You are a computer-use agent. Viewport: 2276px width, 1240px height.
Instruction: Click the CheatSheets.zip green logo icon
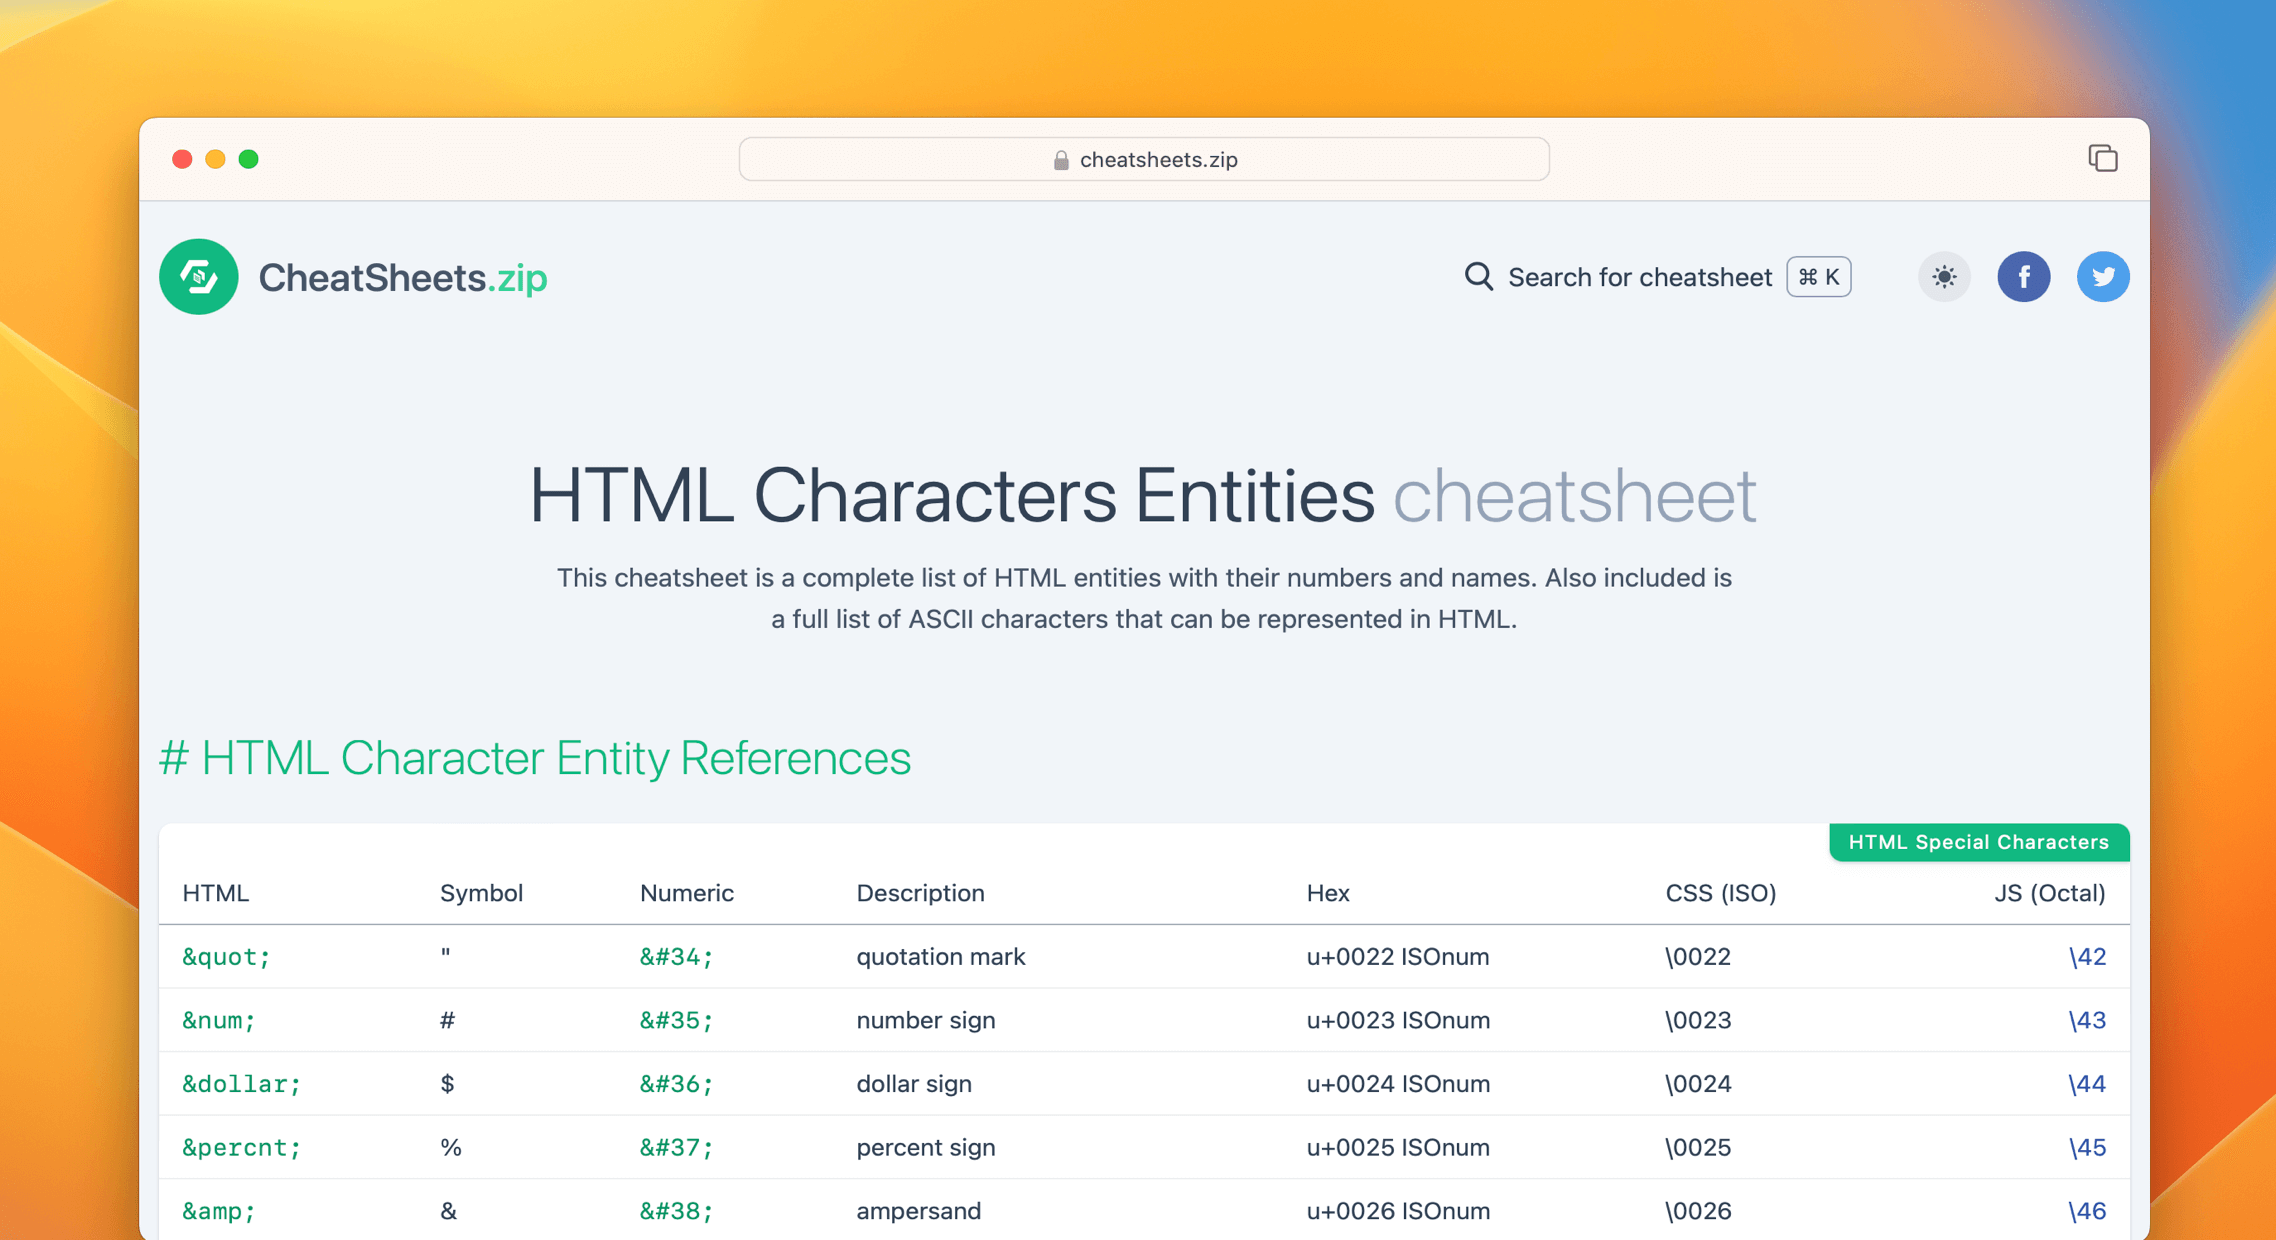coord(198,277)
